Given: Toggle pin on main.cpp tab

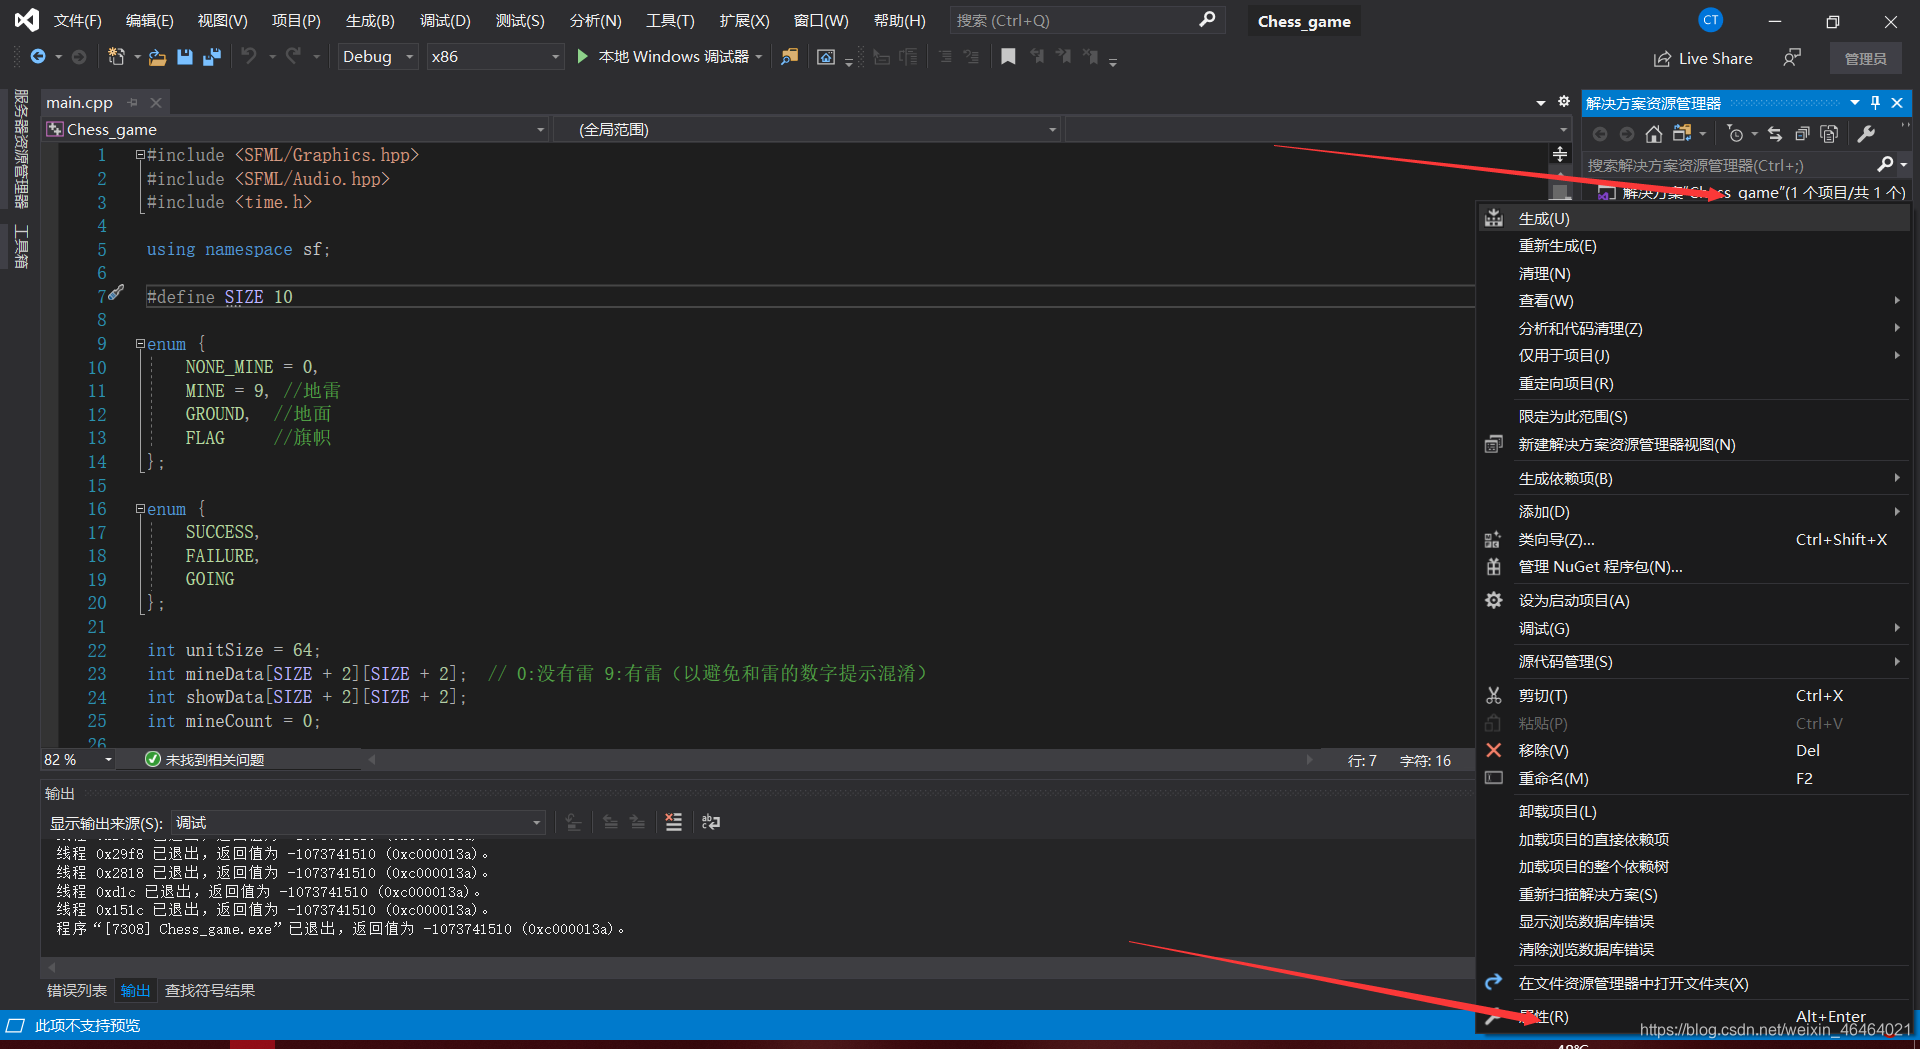Looking at the screenshot, I should (133, 102).
